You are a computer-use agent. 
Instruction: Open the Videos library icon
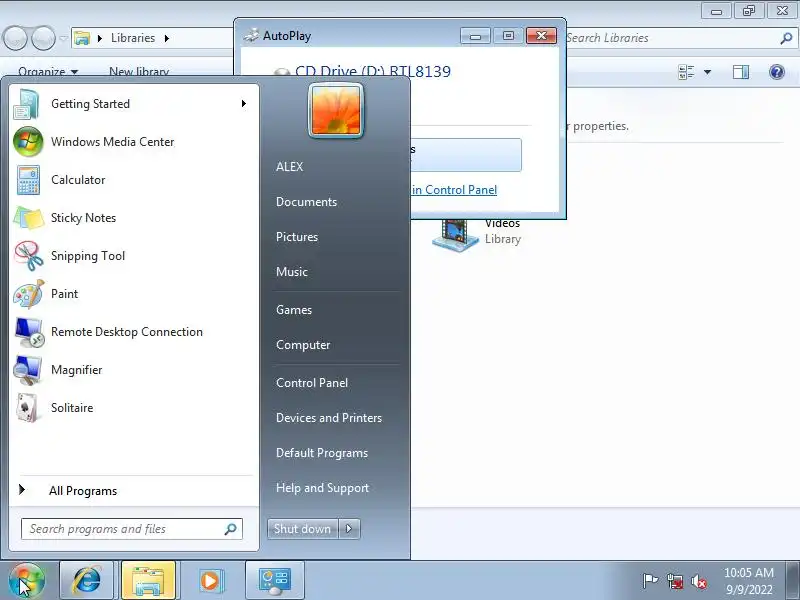pyautogui.click(x=455, y=235)
